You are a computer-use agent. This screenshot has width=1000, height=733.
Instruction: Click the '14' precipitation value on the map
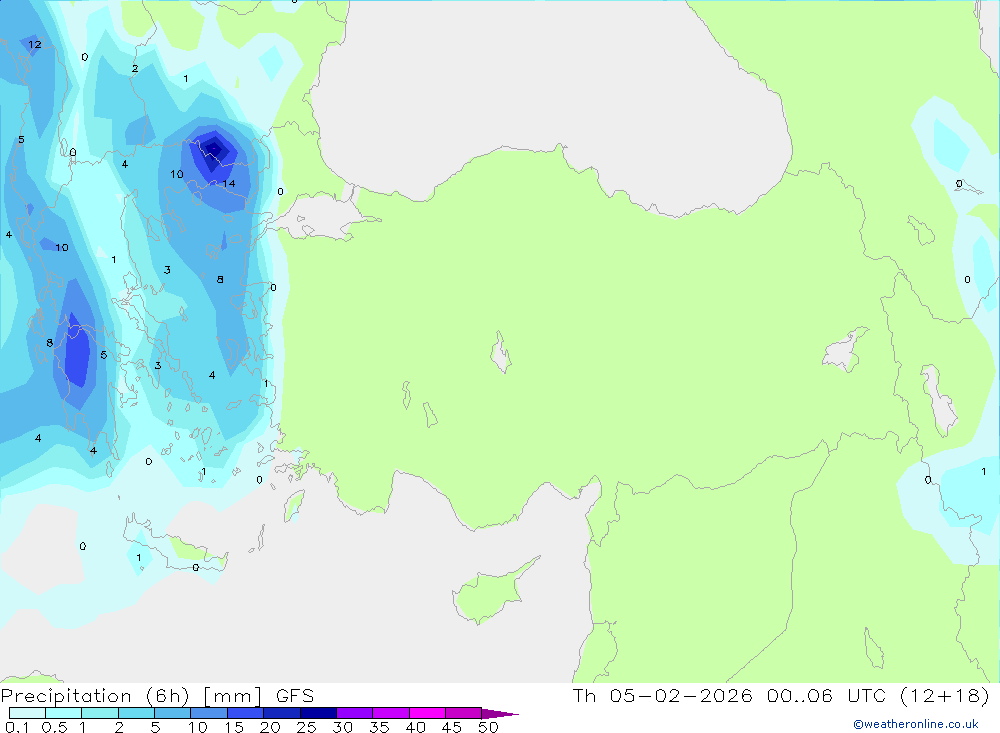(229, 184)
